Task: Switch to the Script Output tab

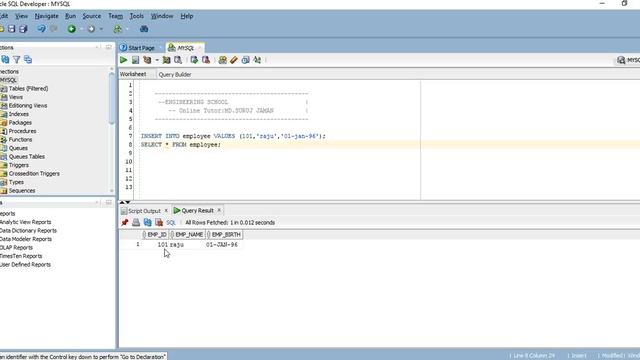Action: [144, 211]
